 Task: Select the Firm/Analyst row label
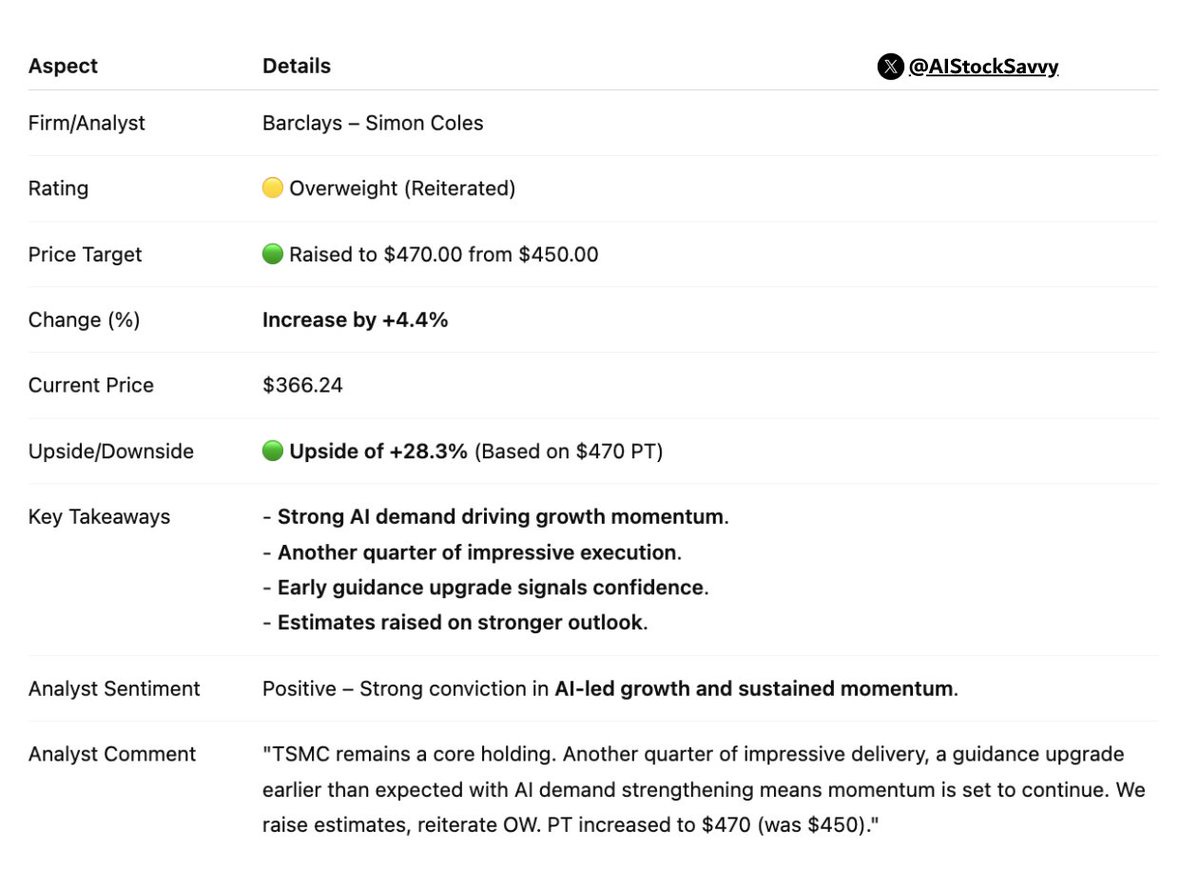86,123
